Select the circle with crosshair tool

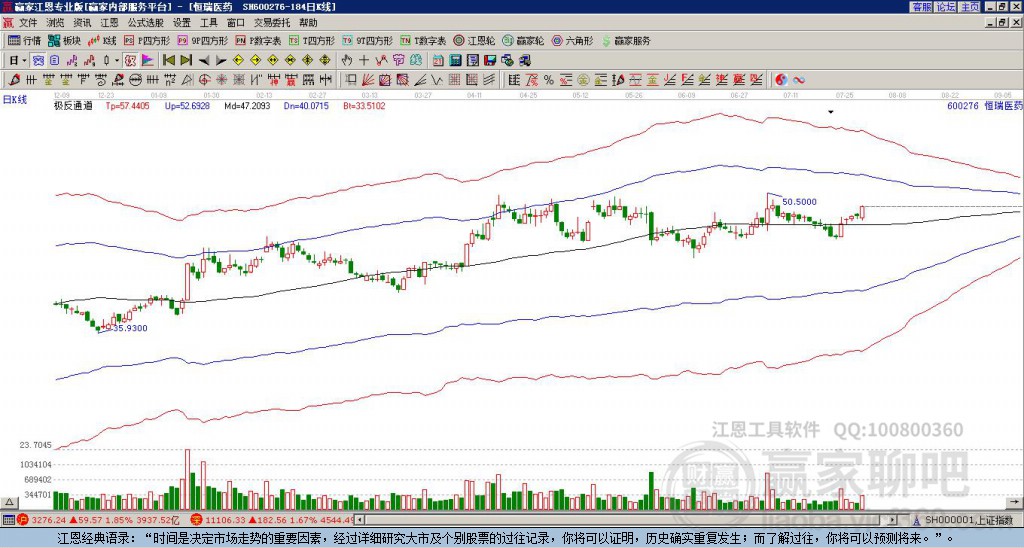click(x=204, y=80)
